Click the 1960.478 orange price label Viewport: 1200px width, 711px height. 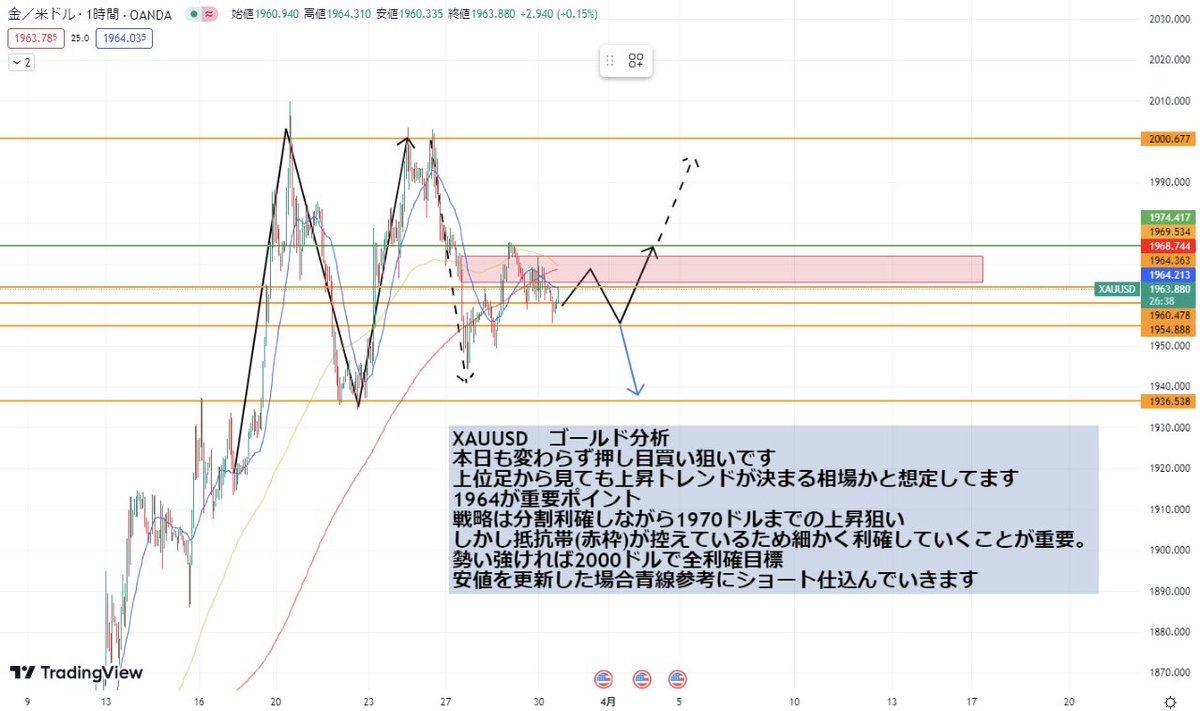(1168, 315)
